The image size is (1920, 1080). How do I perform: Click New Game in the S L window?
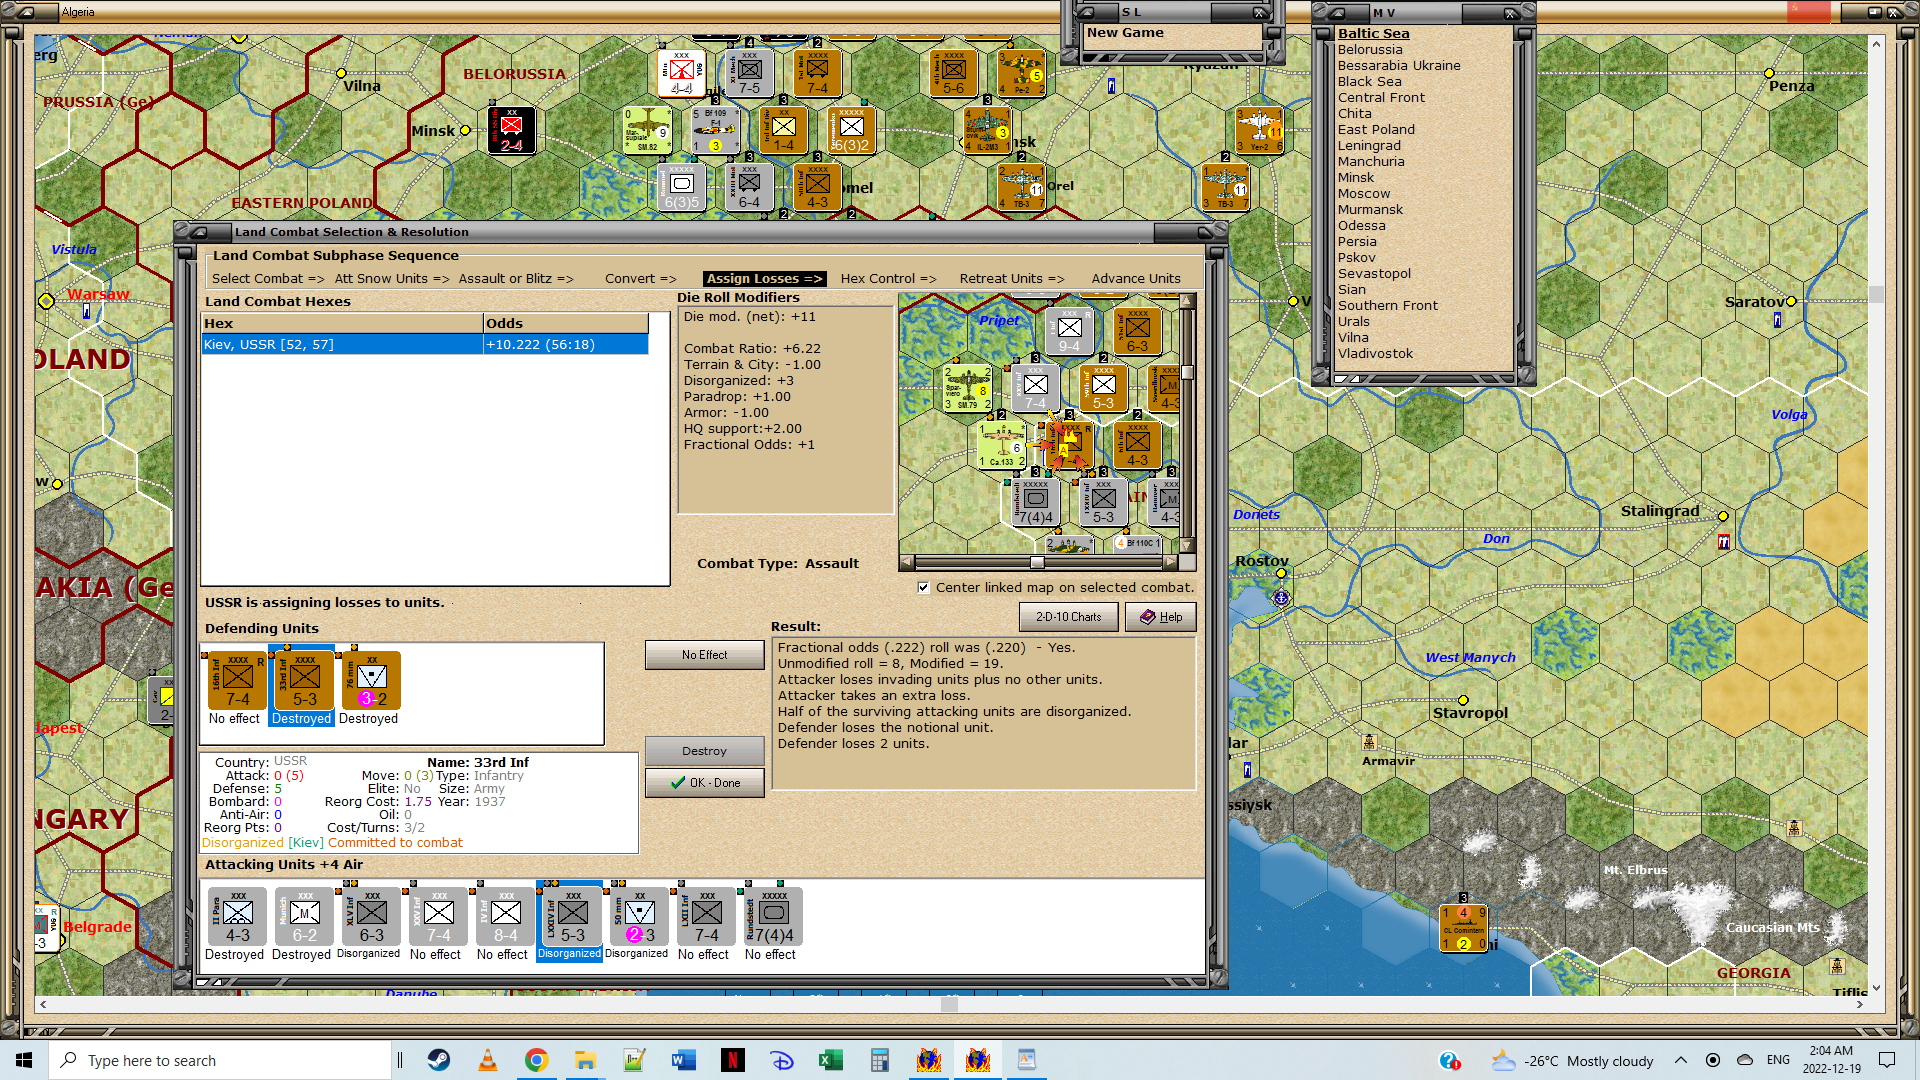1125,33
